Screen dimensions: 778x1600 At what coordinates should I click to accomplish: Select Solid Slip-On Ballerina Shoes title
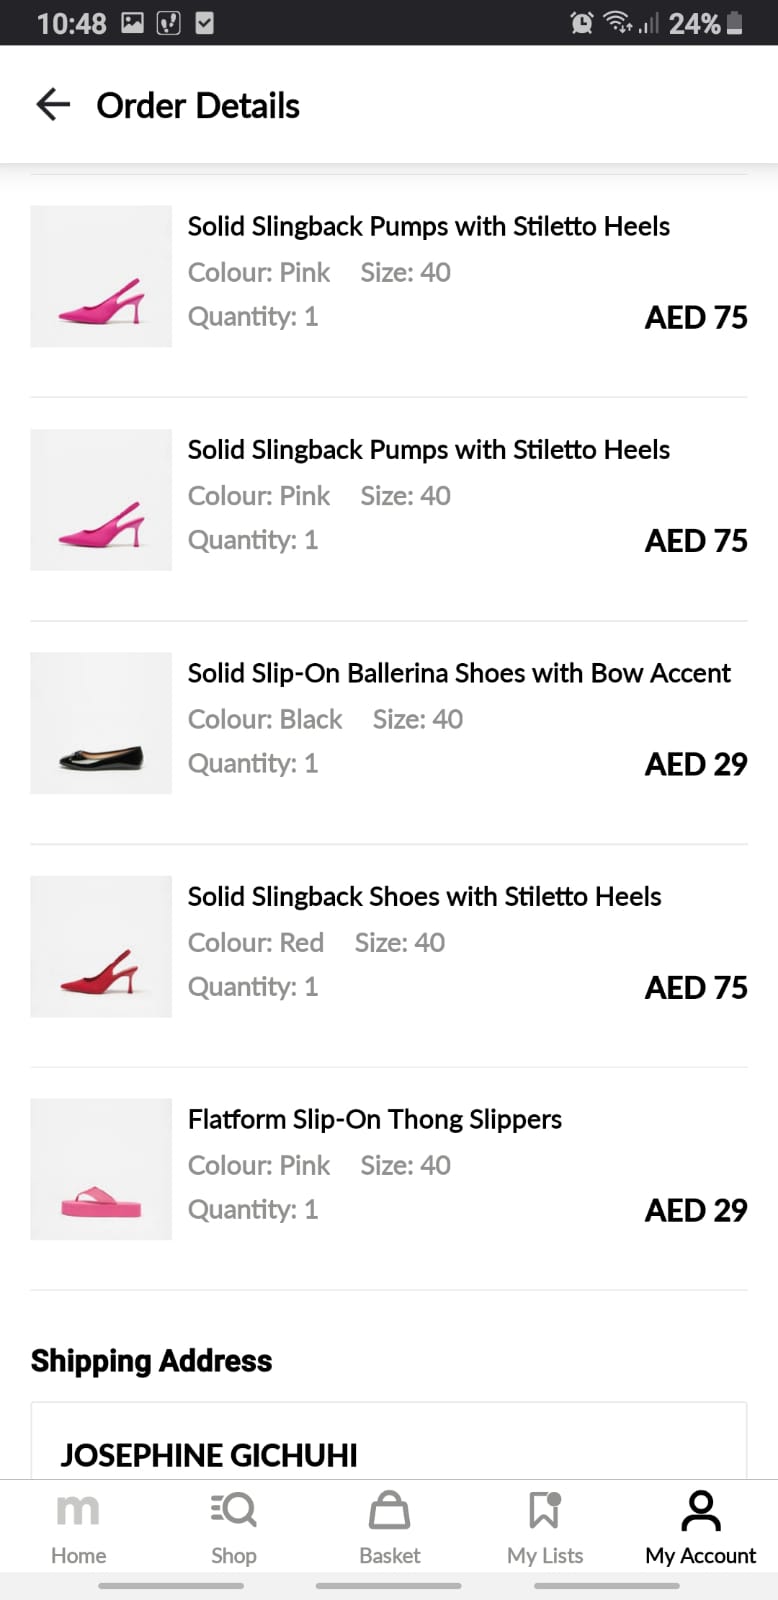459,674
